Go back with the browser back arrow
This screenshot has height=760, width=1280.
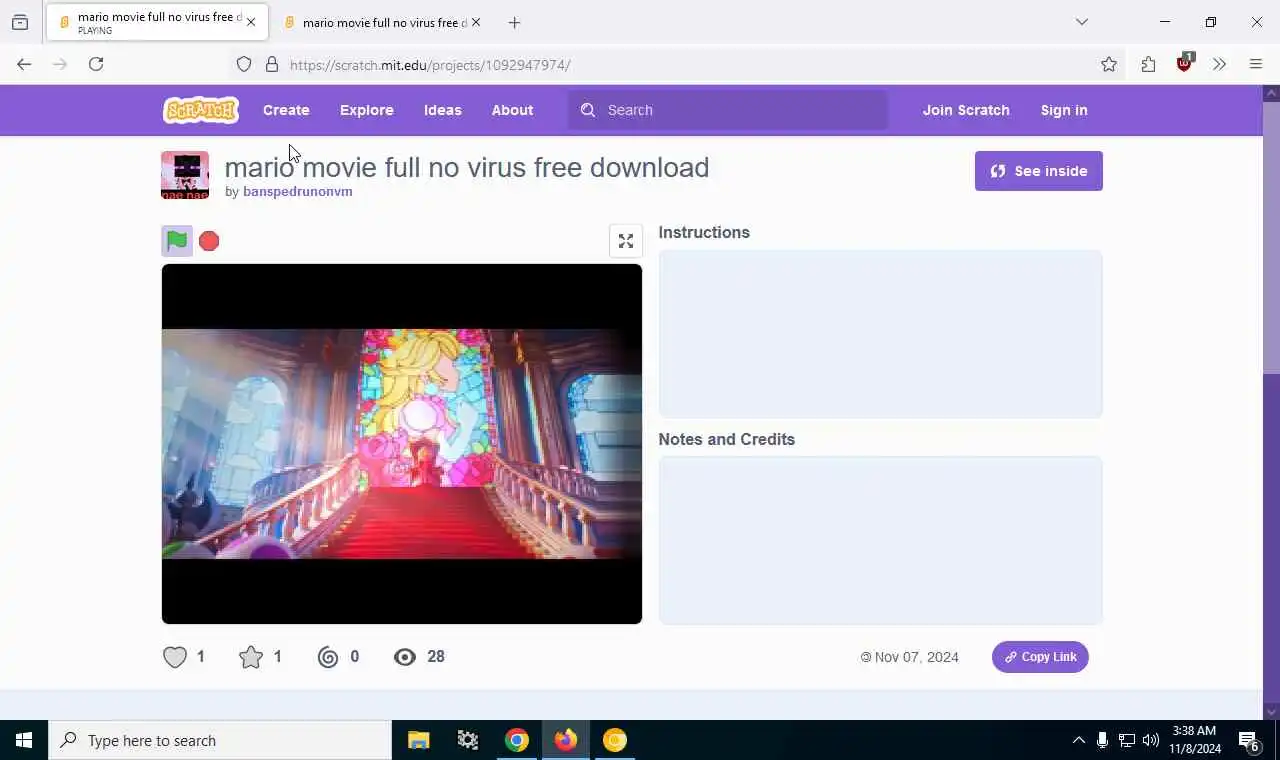(24, 64)
